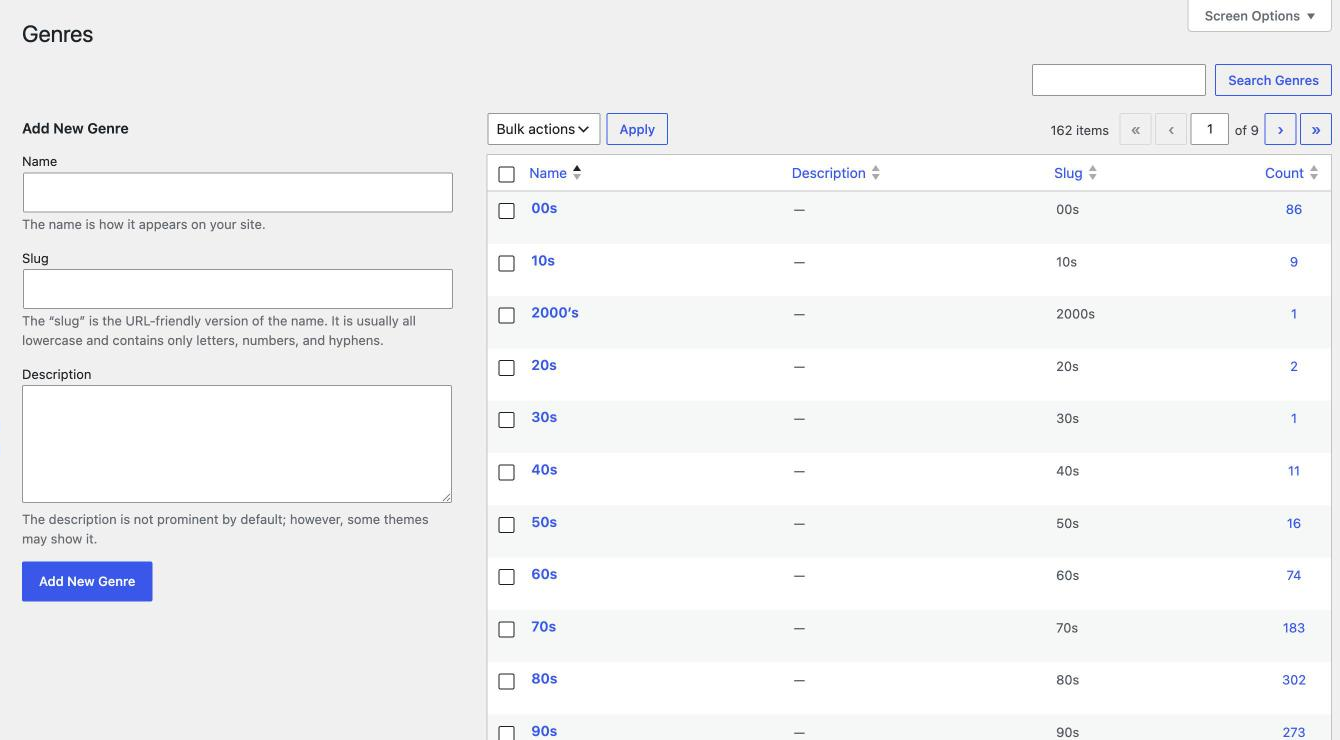Viewport: 1340px width, 740px height.
Task: Go to the next page arrow
Action: point(1280,129)
